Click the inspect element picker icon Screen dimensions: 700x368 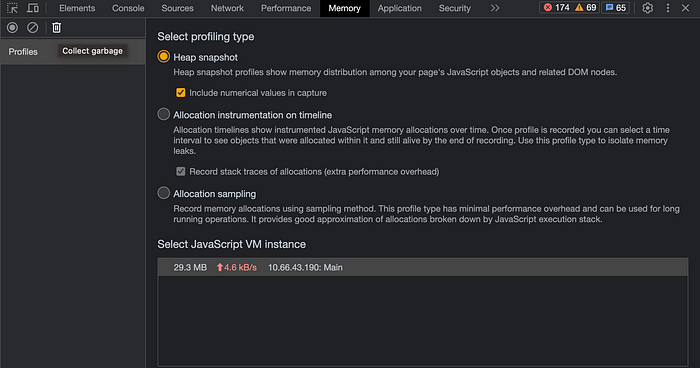click(x=12, y=8)
